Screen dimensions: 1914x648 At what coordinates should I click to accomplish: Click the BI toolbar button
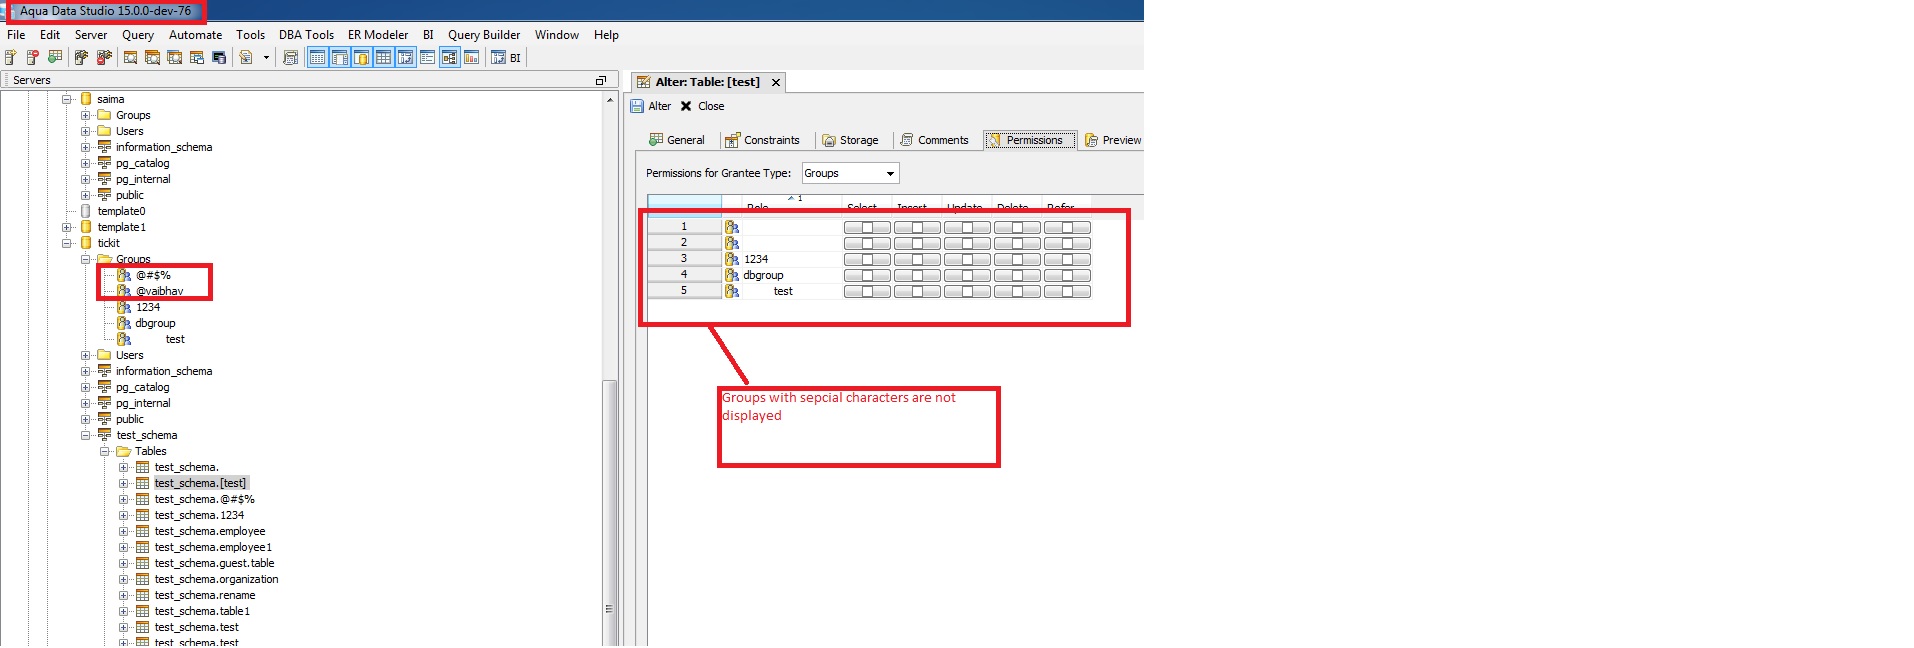[506, 57]
